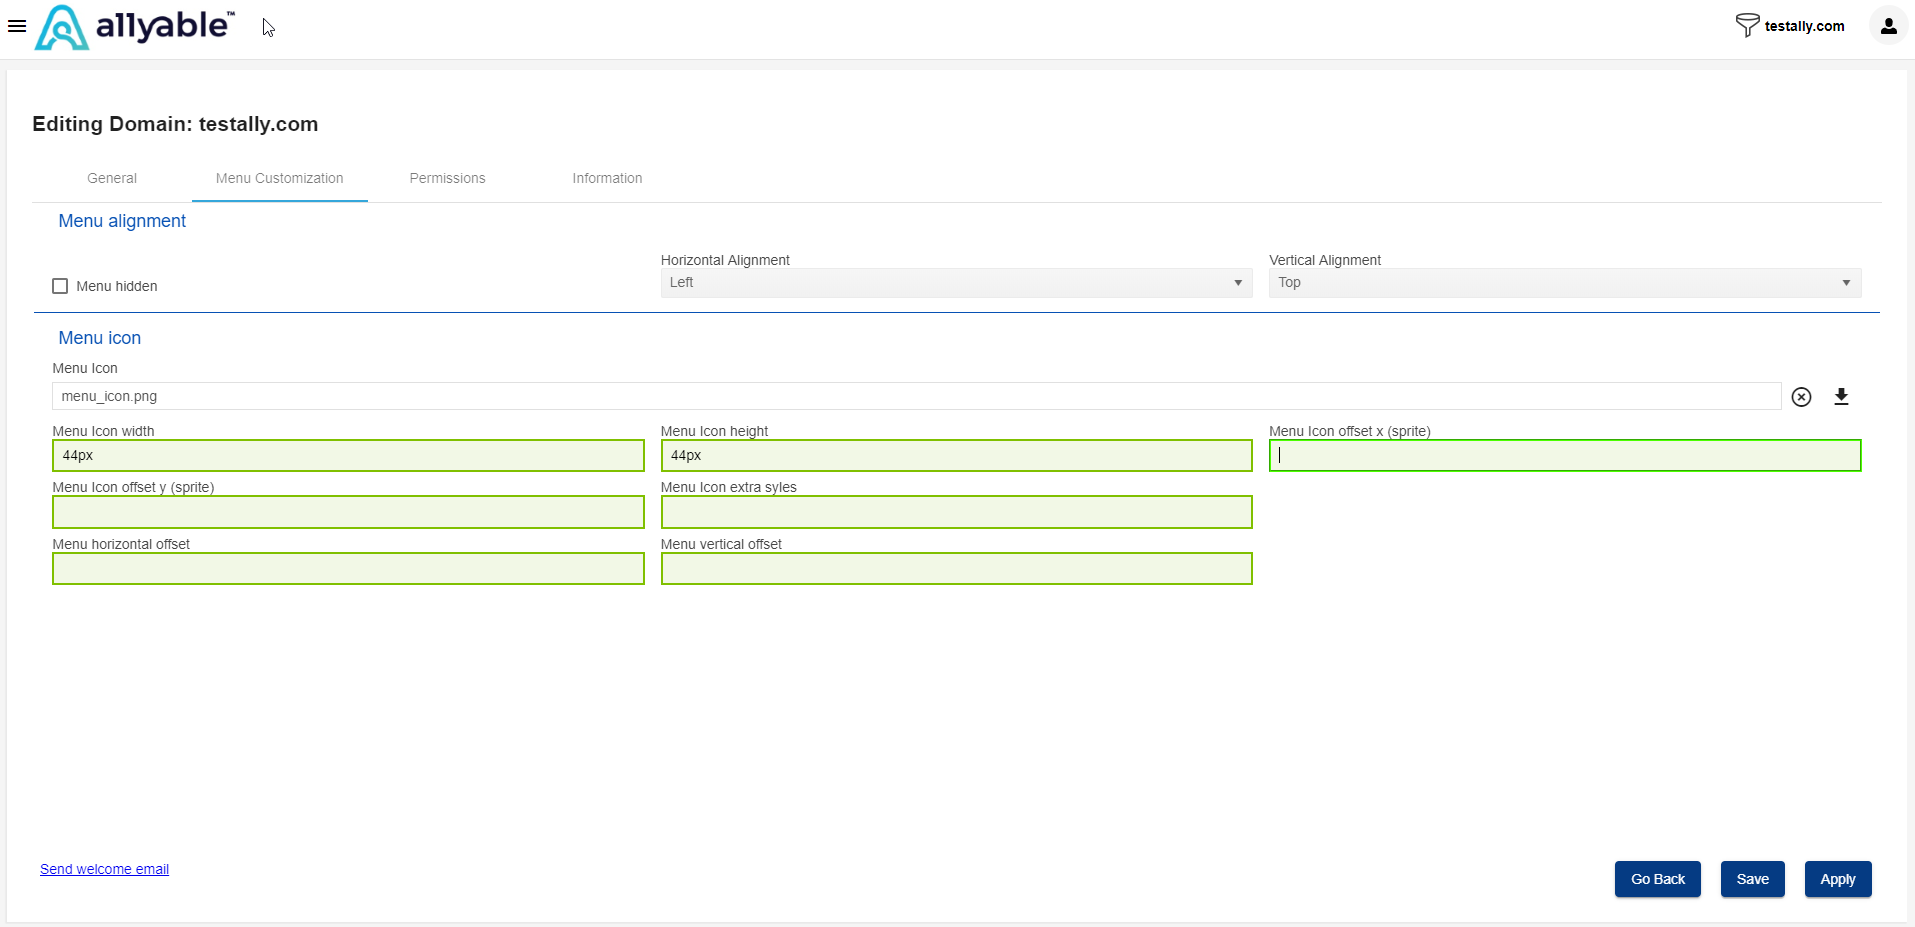This screenshot has width=1915, height=927.
Task: Click the Menu horizontal offset field
Action: coord(348,569)
